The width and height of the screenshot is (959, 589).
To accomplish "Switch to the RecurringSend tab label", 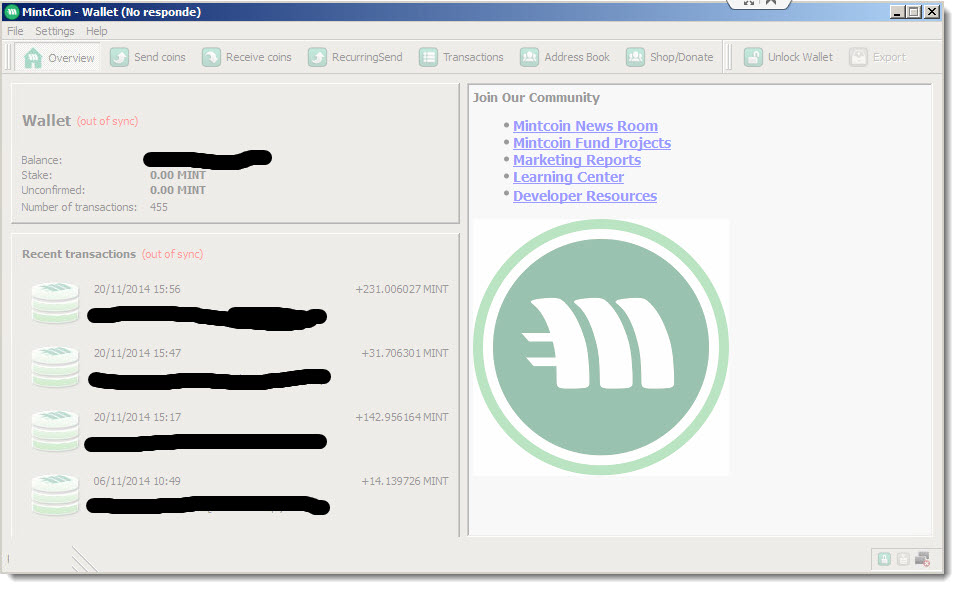I will coord(367,57).
